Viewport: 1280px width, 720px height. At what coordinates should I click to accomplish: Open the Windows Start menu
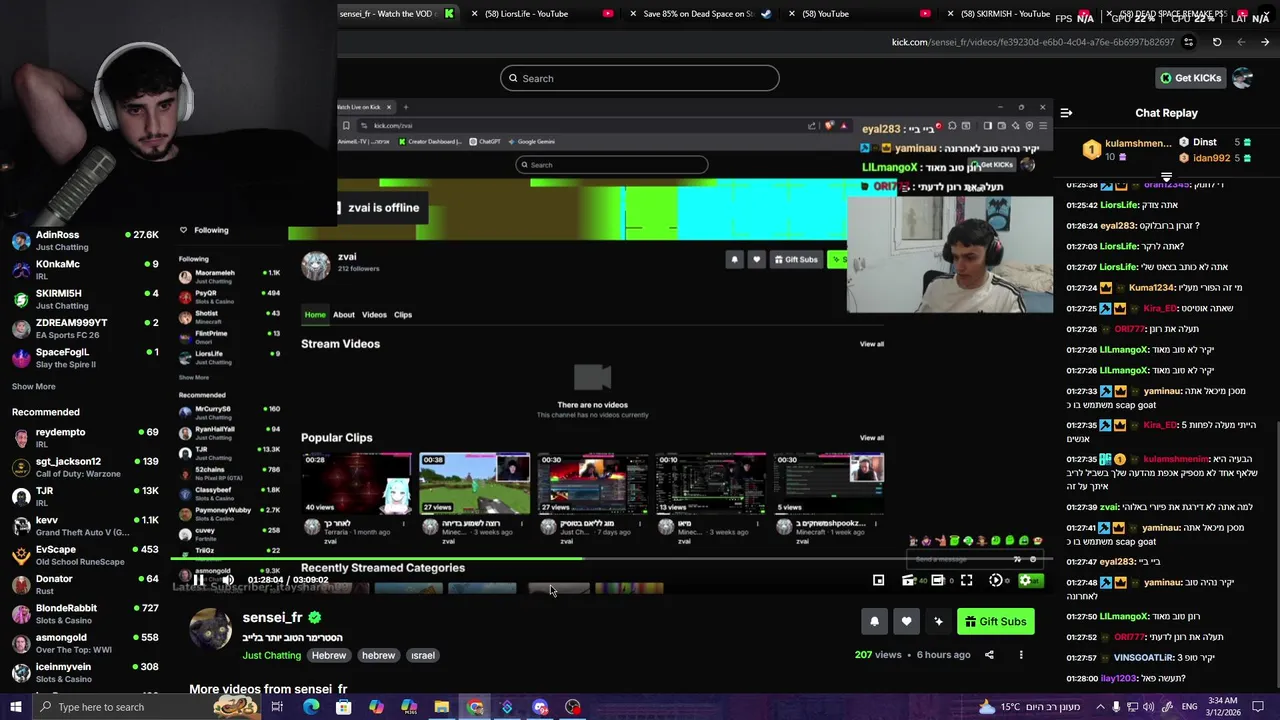15,707
